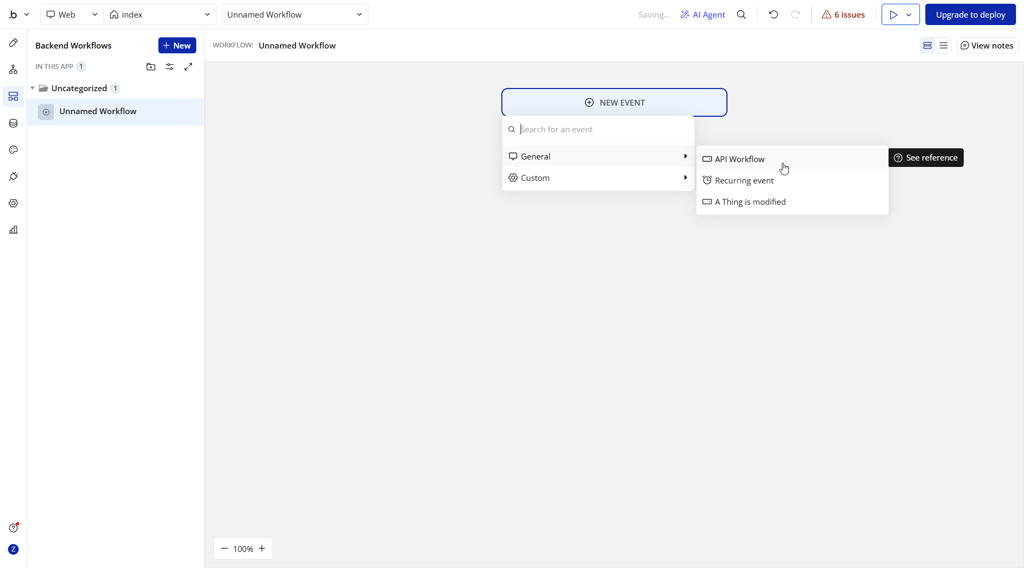Undo the last action

click(x=773, y=14)
